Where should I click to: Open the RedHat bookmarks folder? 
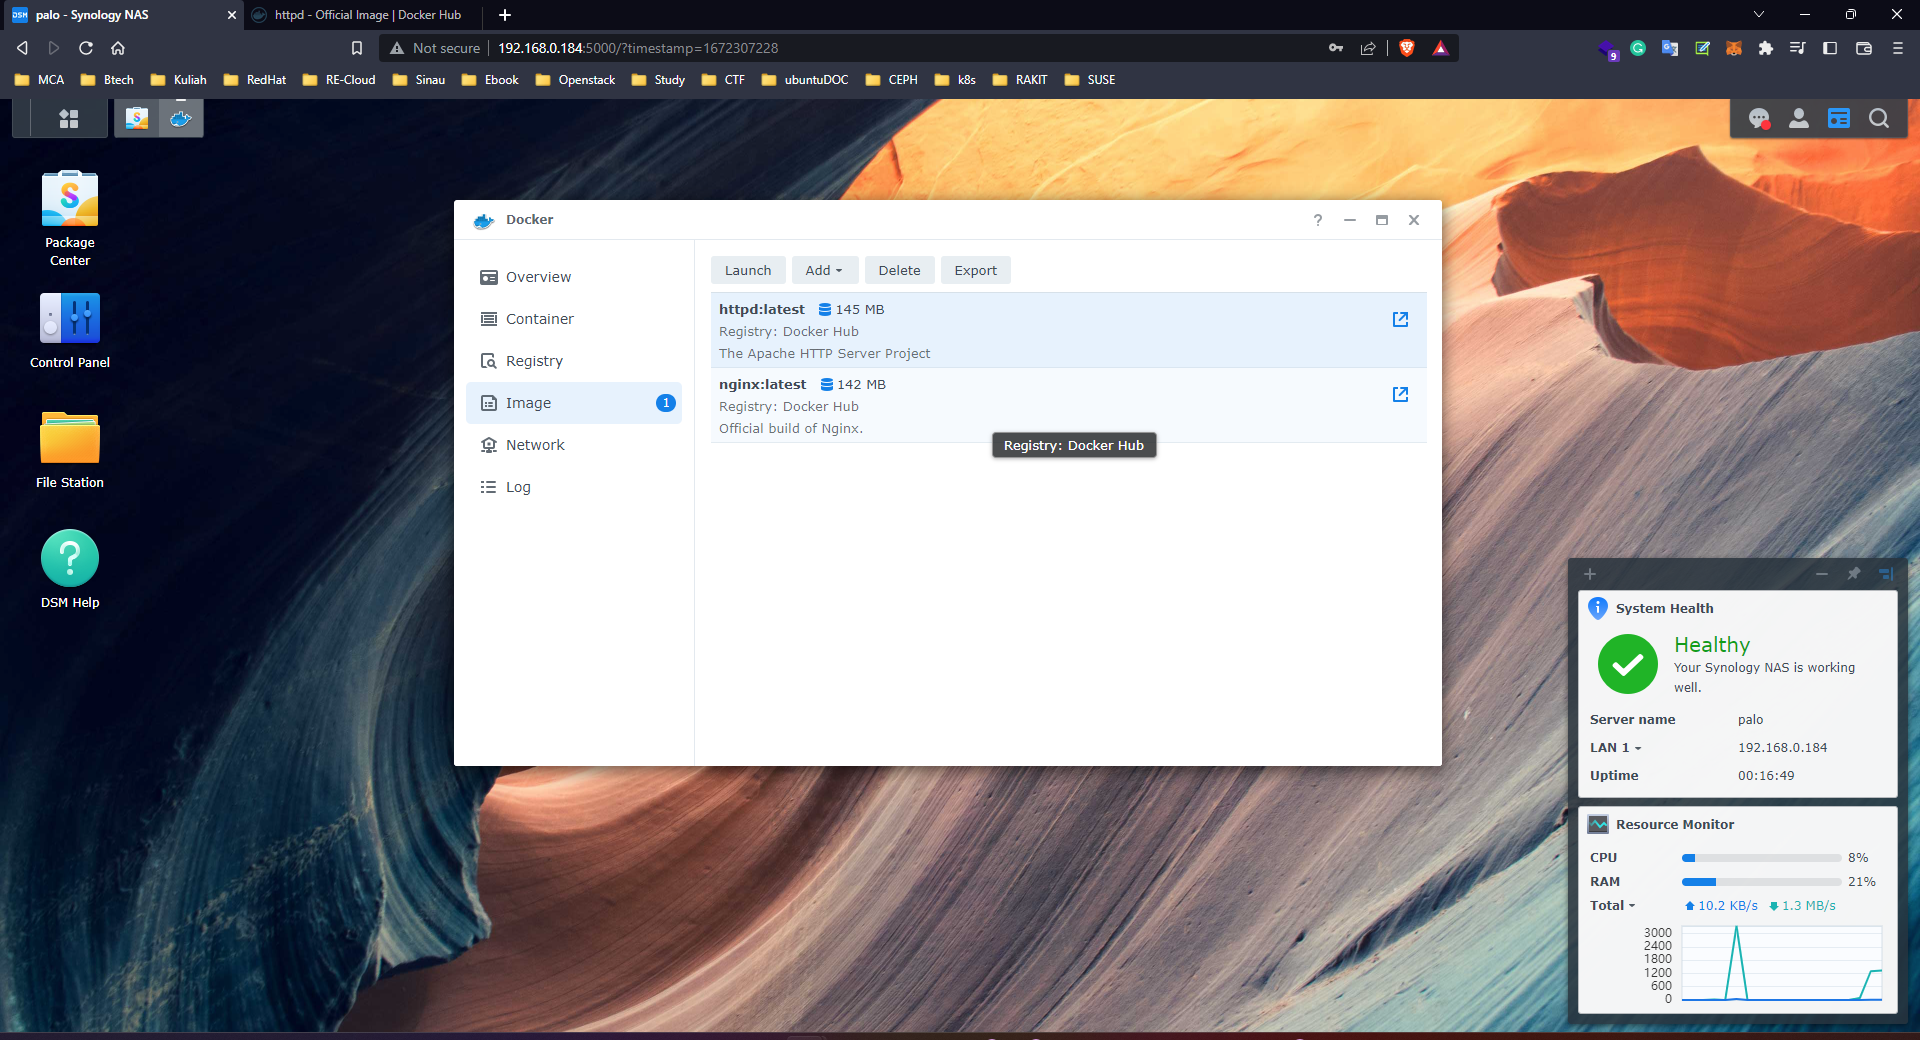click(x=255, y=80)
